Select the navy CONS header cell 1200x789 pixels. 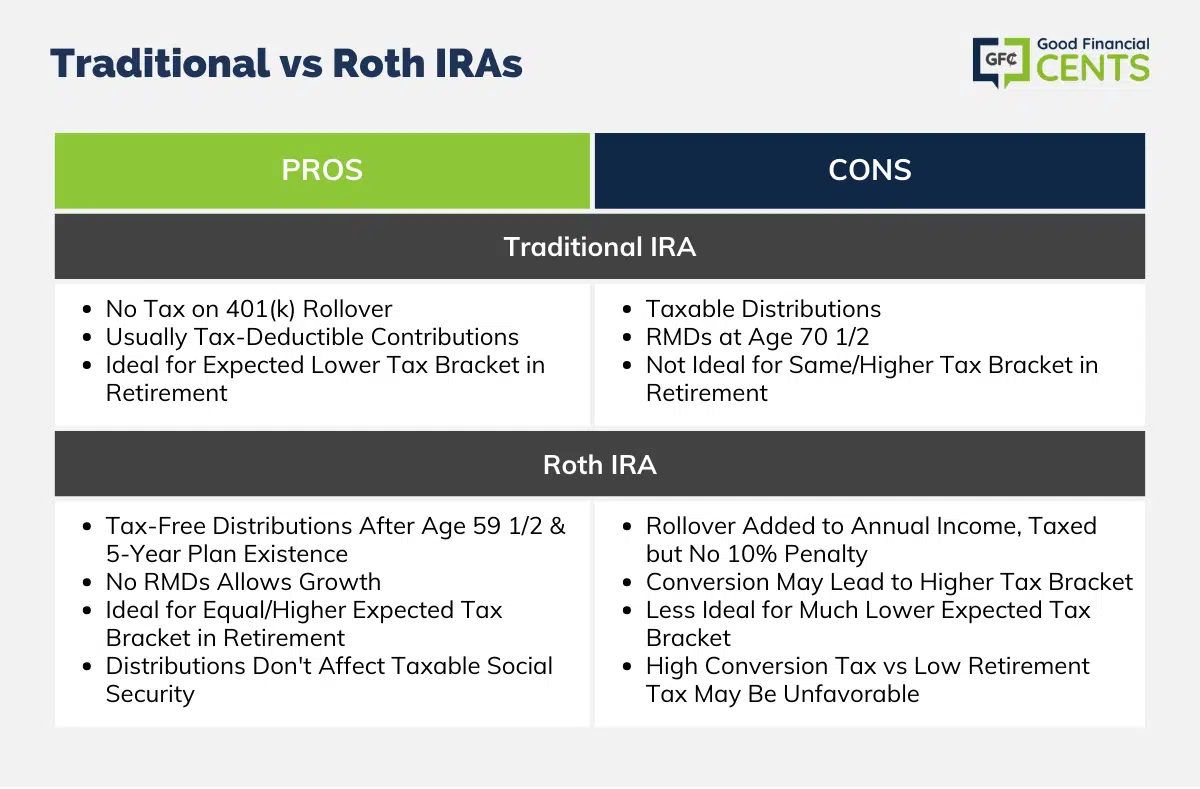[870, 170]
